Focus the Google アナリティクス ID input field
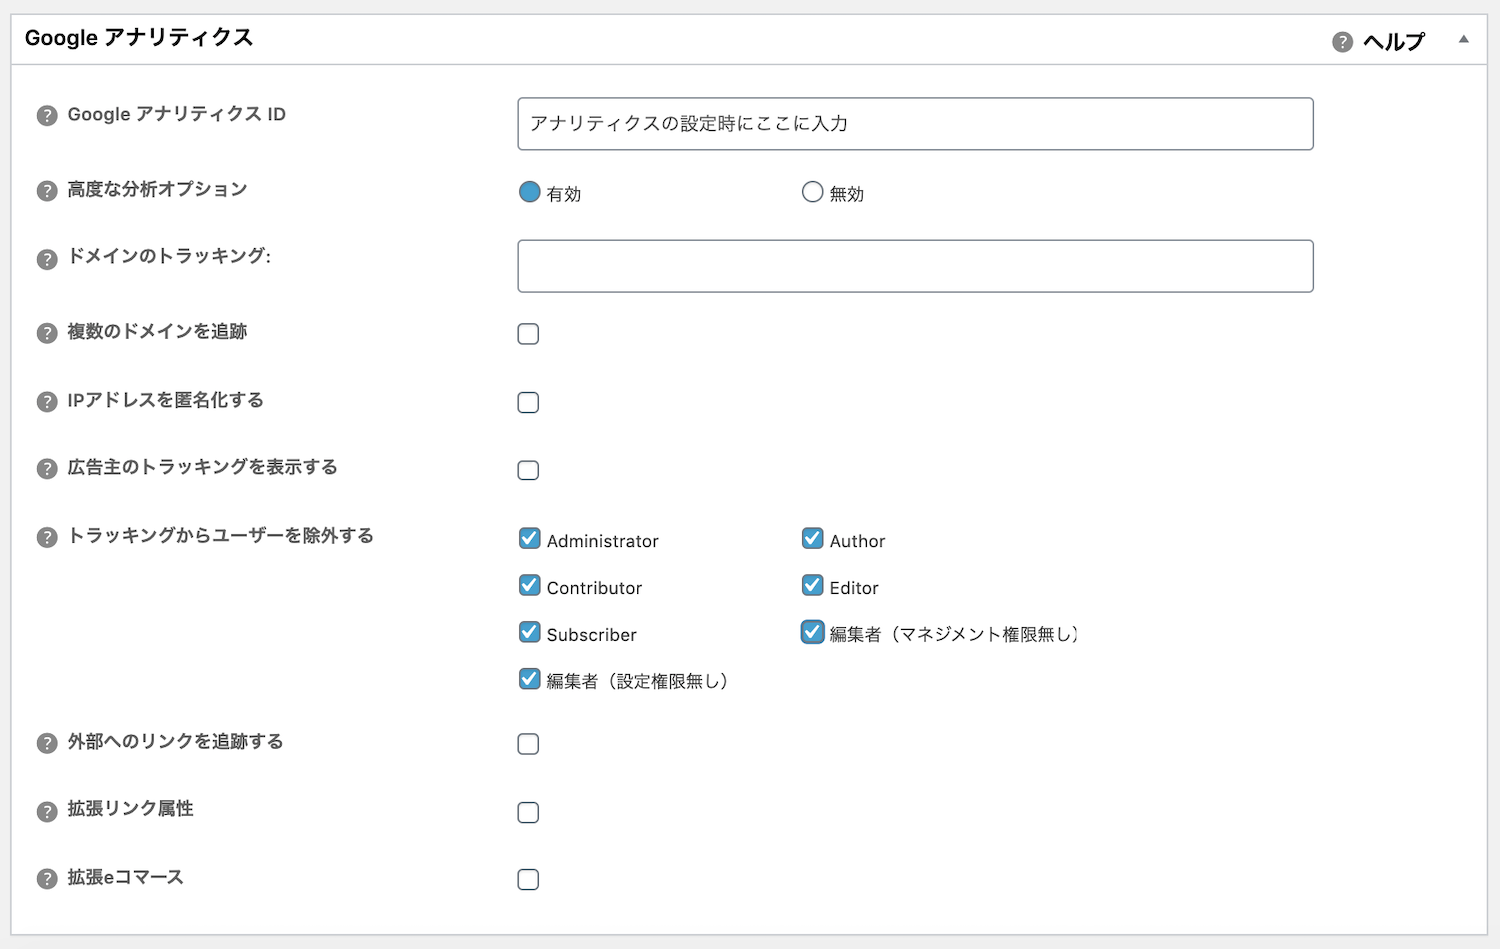 point(915,124)
